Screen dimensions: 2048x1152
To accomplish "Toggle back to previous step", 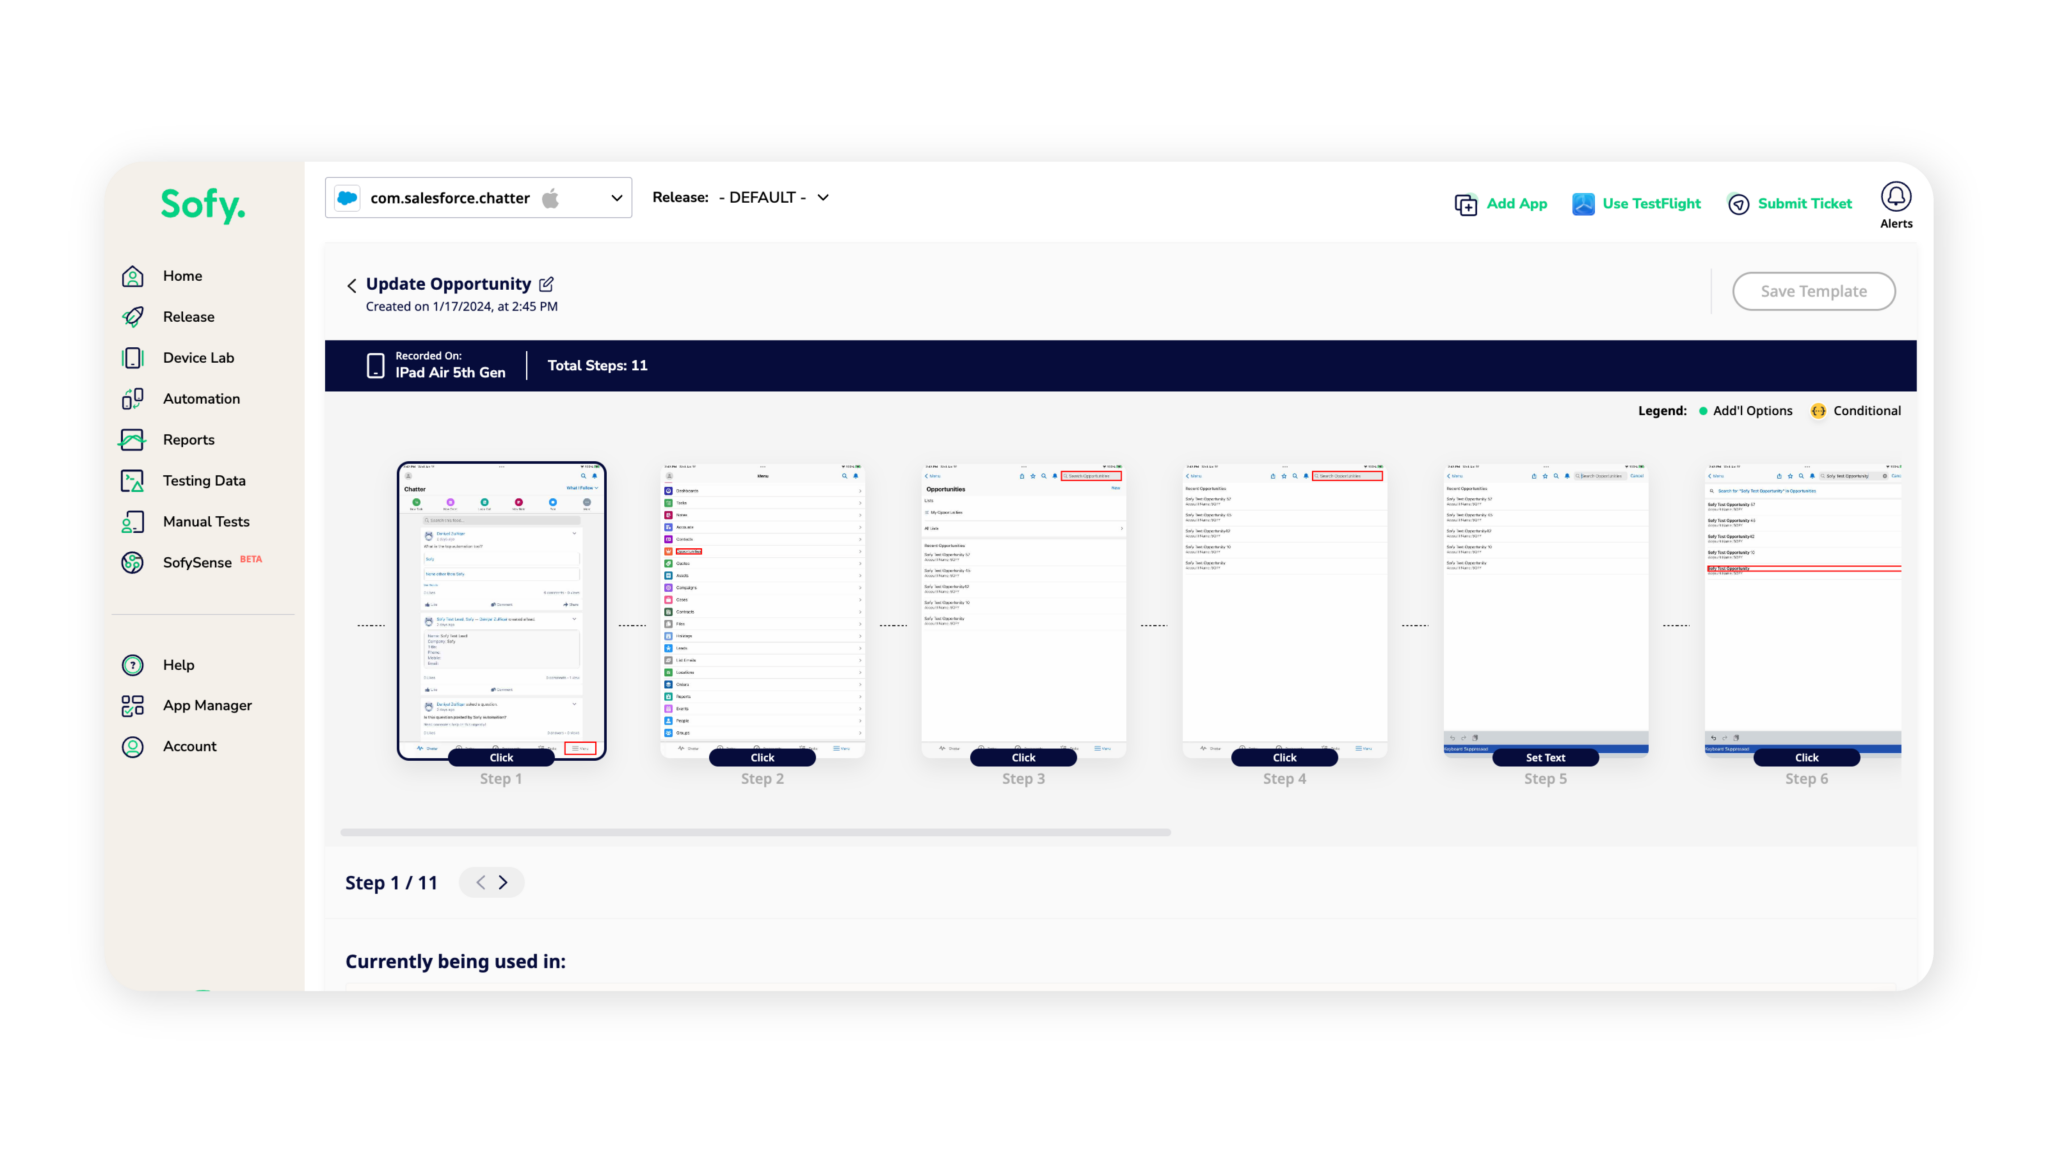I will [478, 882].
